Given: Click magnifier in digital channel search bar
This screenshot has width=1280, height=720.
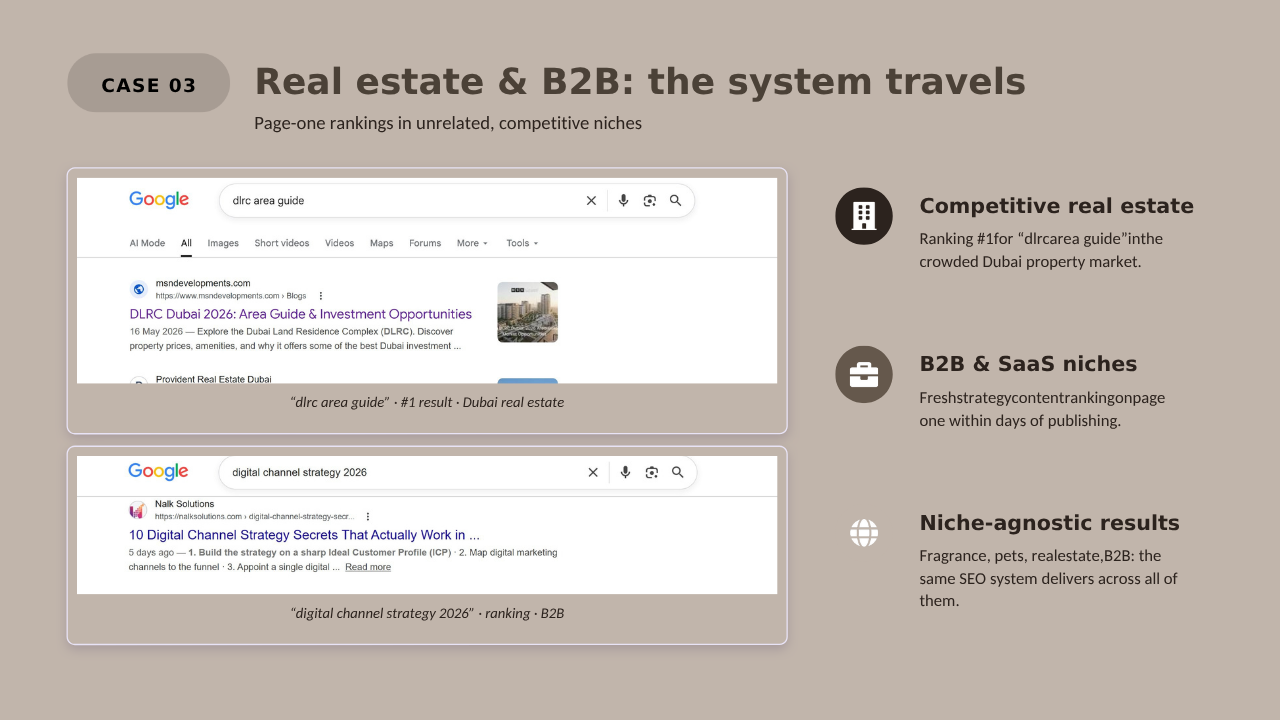Looking at the screenshot, I should [x=678, y=472].
